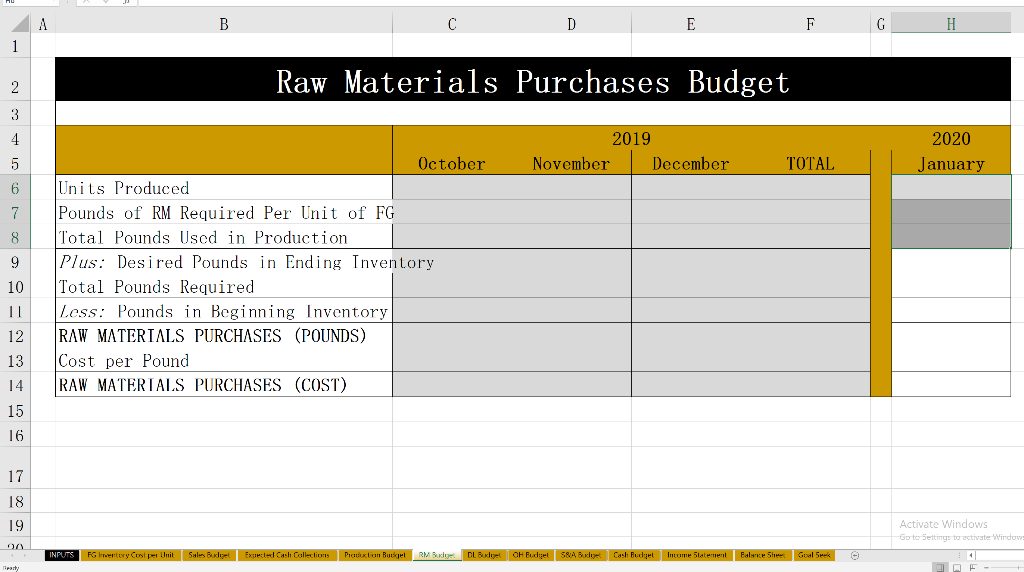1024x572 pixels.
Task: Add a new sheet with plus icon
Action: (x=855, y=556)
